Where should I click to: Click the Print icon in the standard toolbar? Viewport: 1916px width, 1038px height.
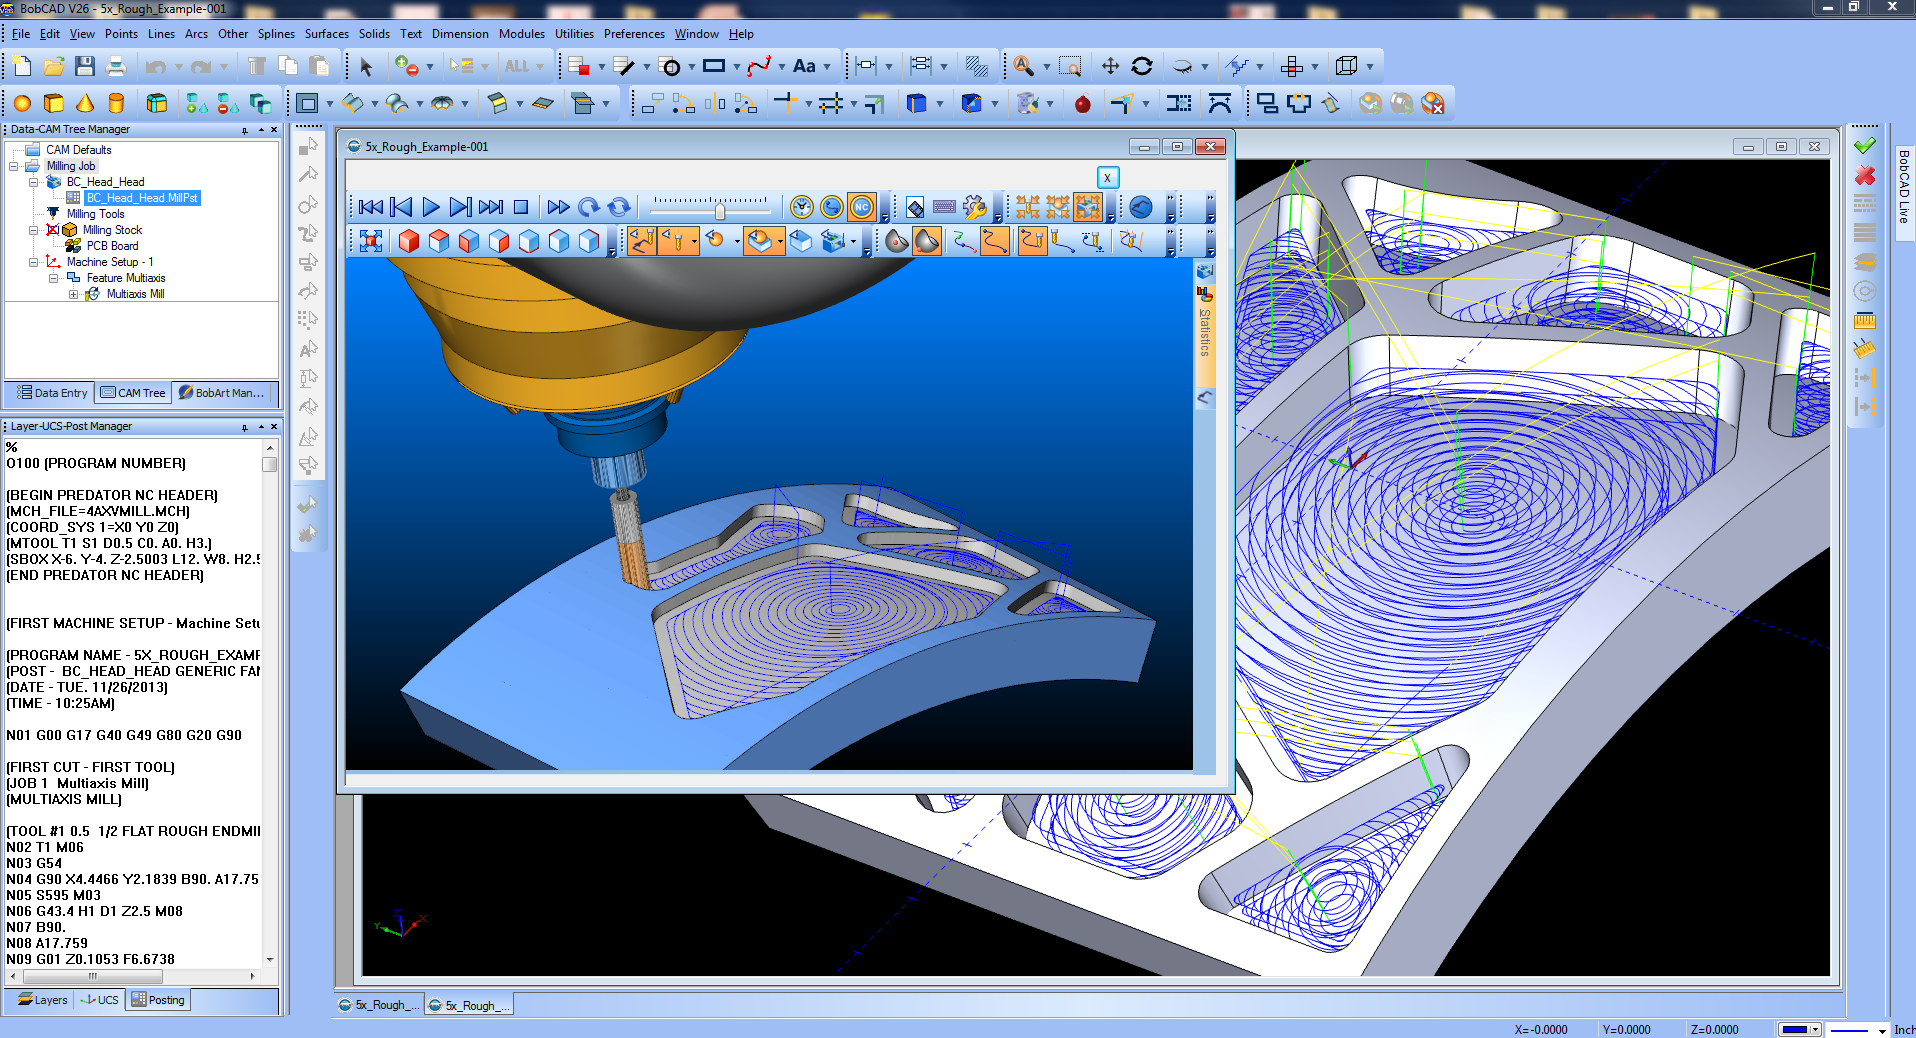coord(116,66)
